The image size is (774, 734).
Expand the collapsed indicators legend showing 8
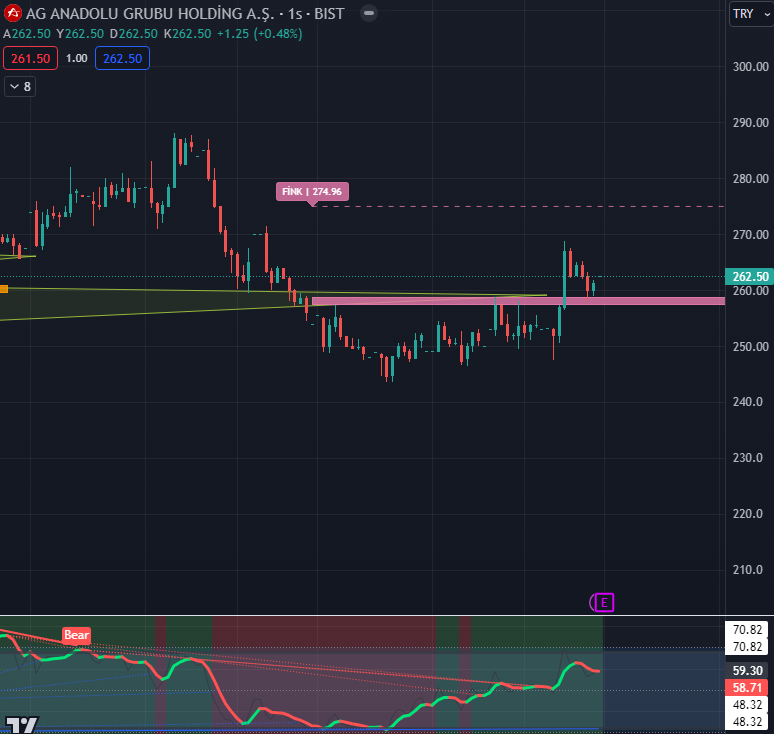coord(20,87)
